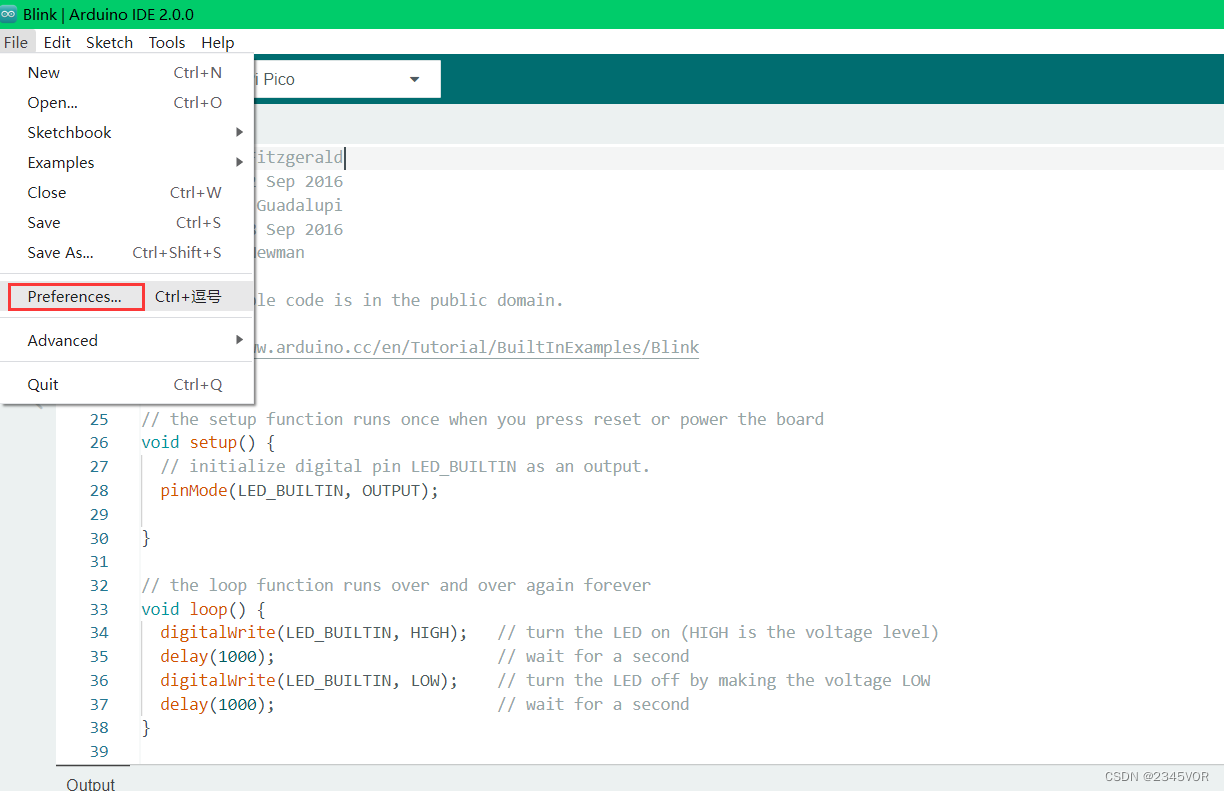The height and width of the screenshot is (791, 1224).
Task: Select Save in the File menu
Action: pyautogui.click(x=127, y=222)
